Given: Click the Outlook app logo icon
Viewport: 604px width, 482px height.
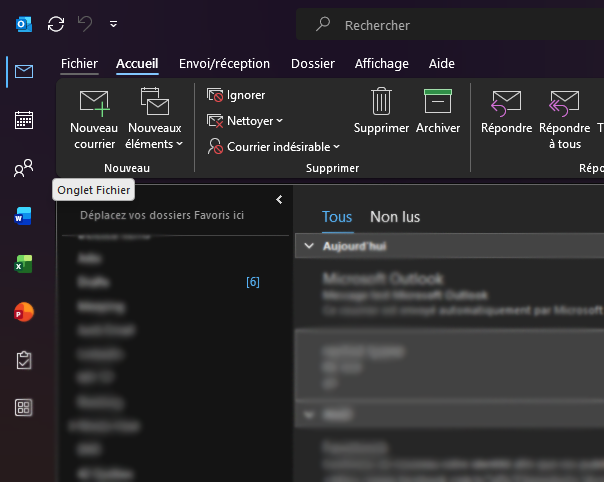Looking at the screenshot, I should (24, 24).
